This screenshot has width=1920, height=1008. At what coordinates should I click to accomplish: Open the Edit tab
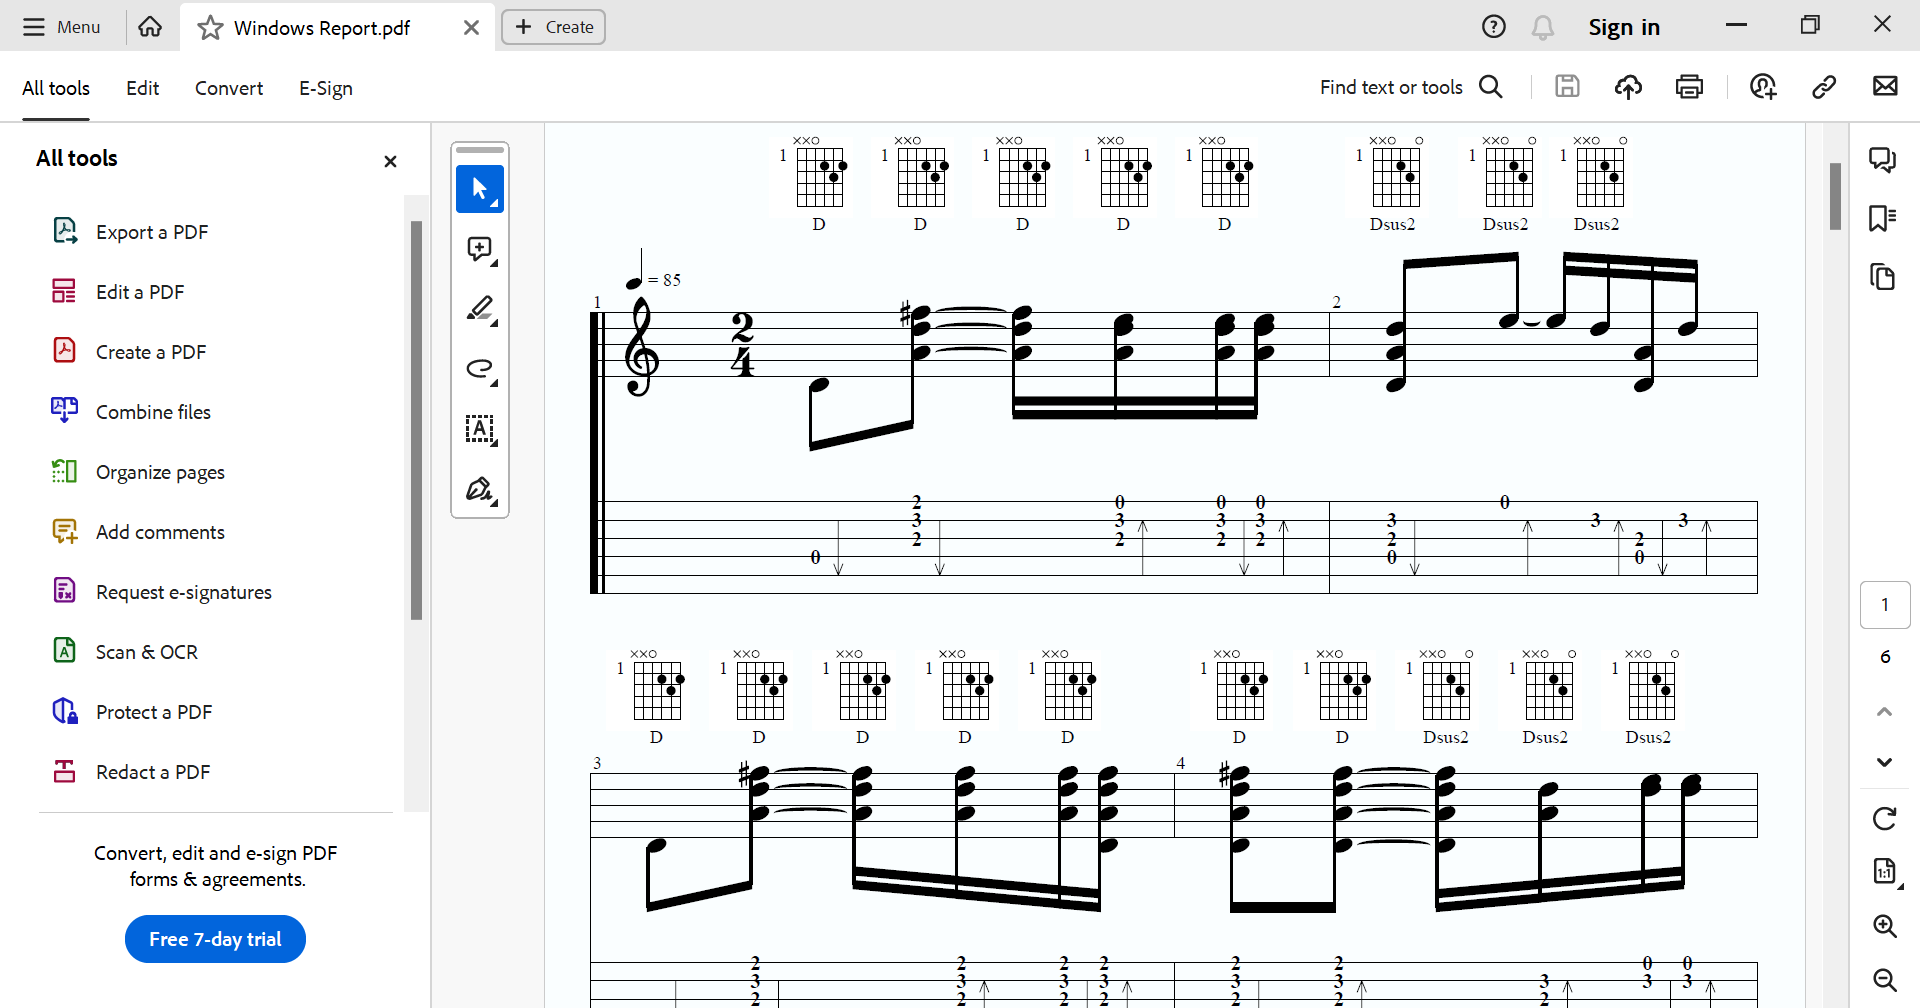(142, 88)
